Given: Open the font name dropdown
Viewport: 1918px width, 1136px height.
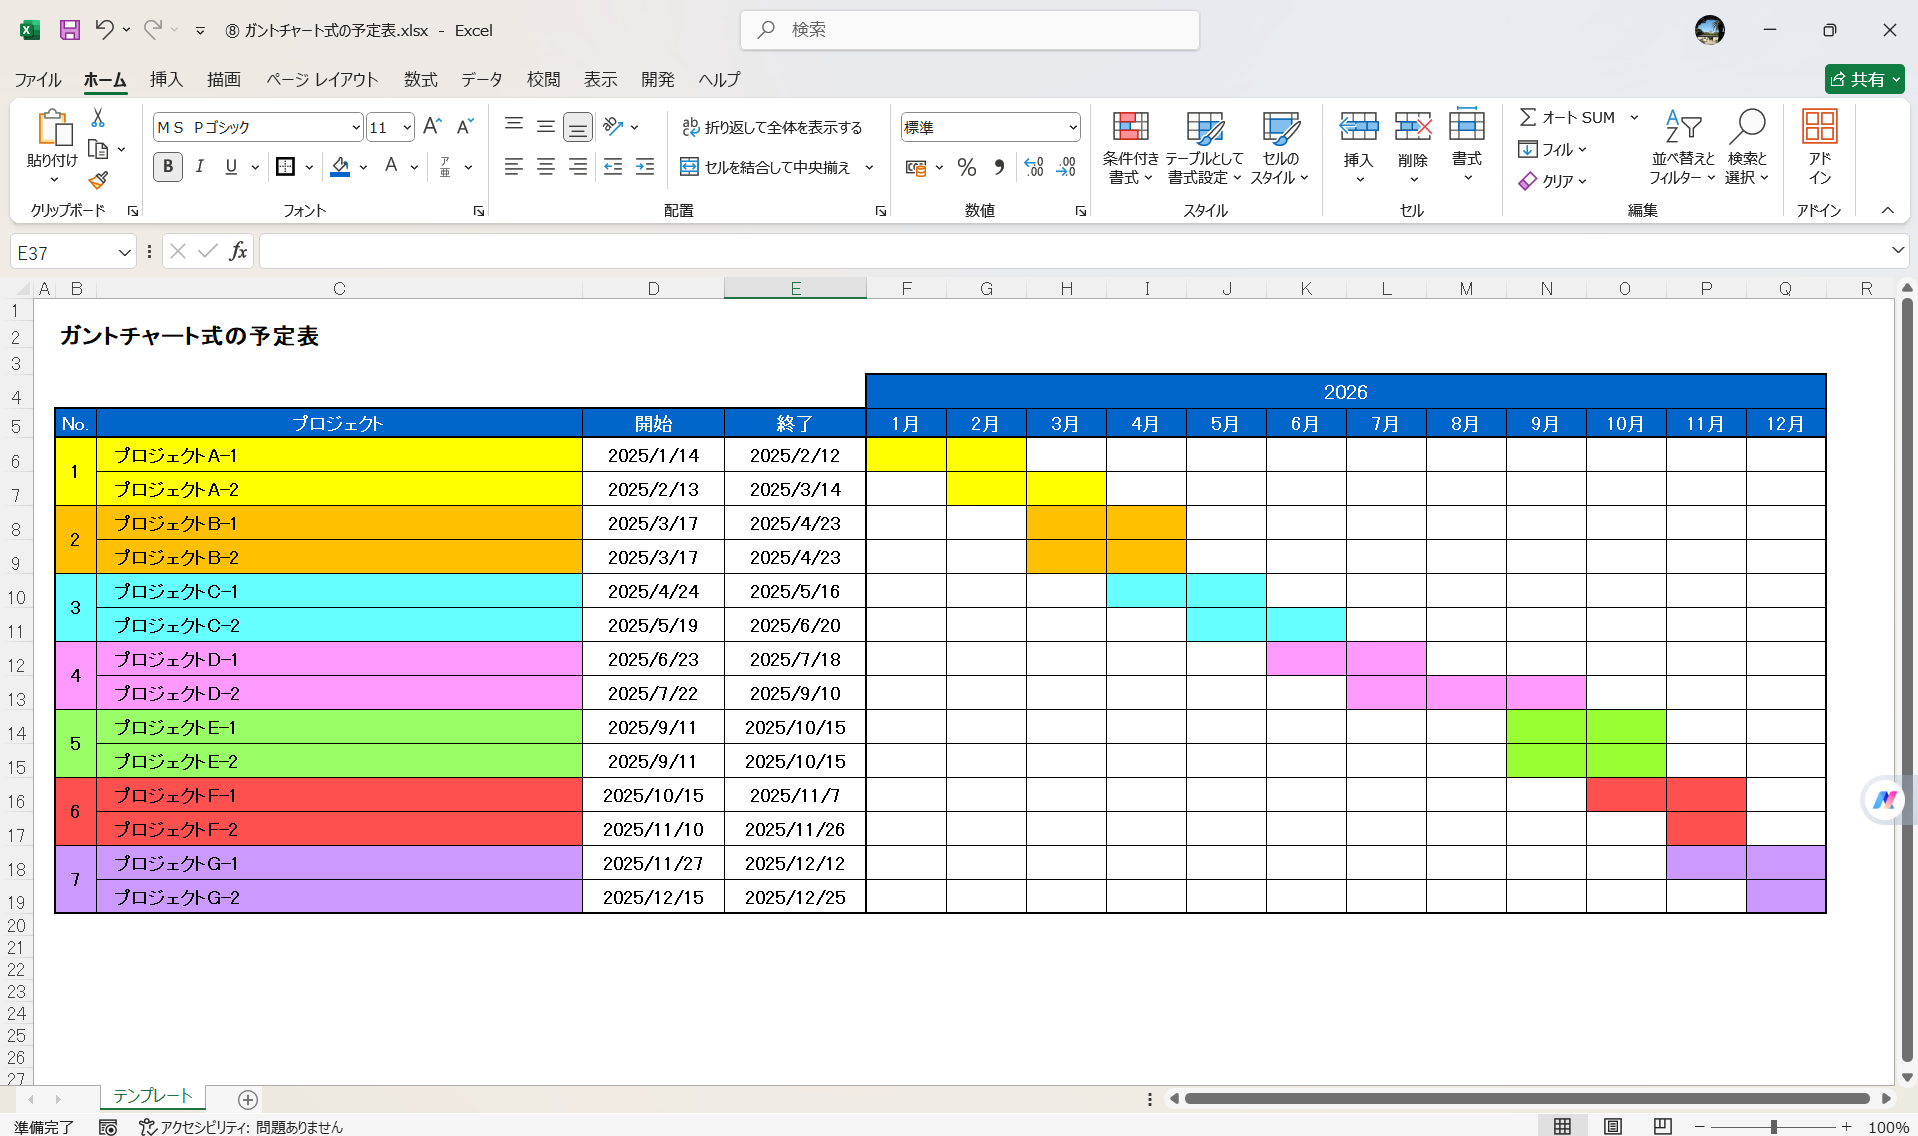Looking at the screenshot, I should (355, 126).
